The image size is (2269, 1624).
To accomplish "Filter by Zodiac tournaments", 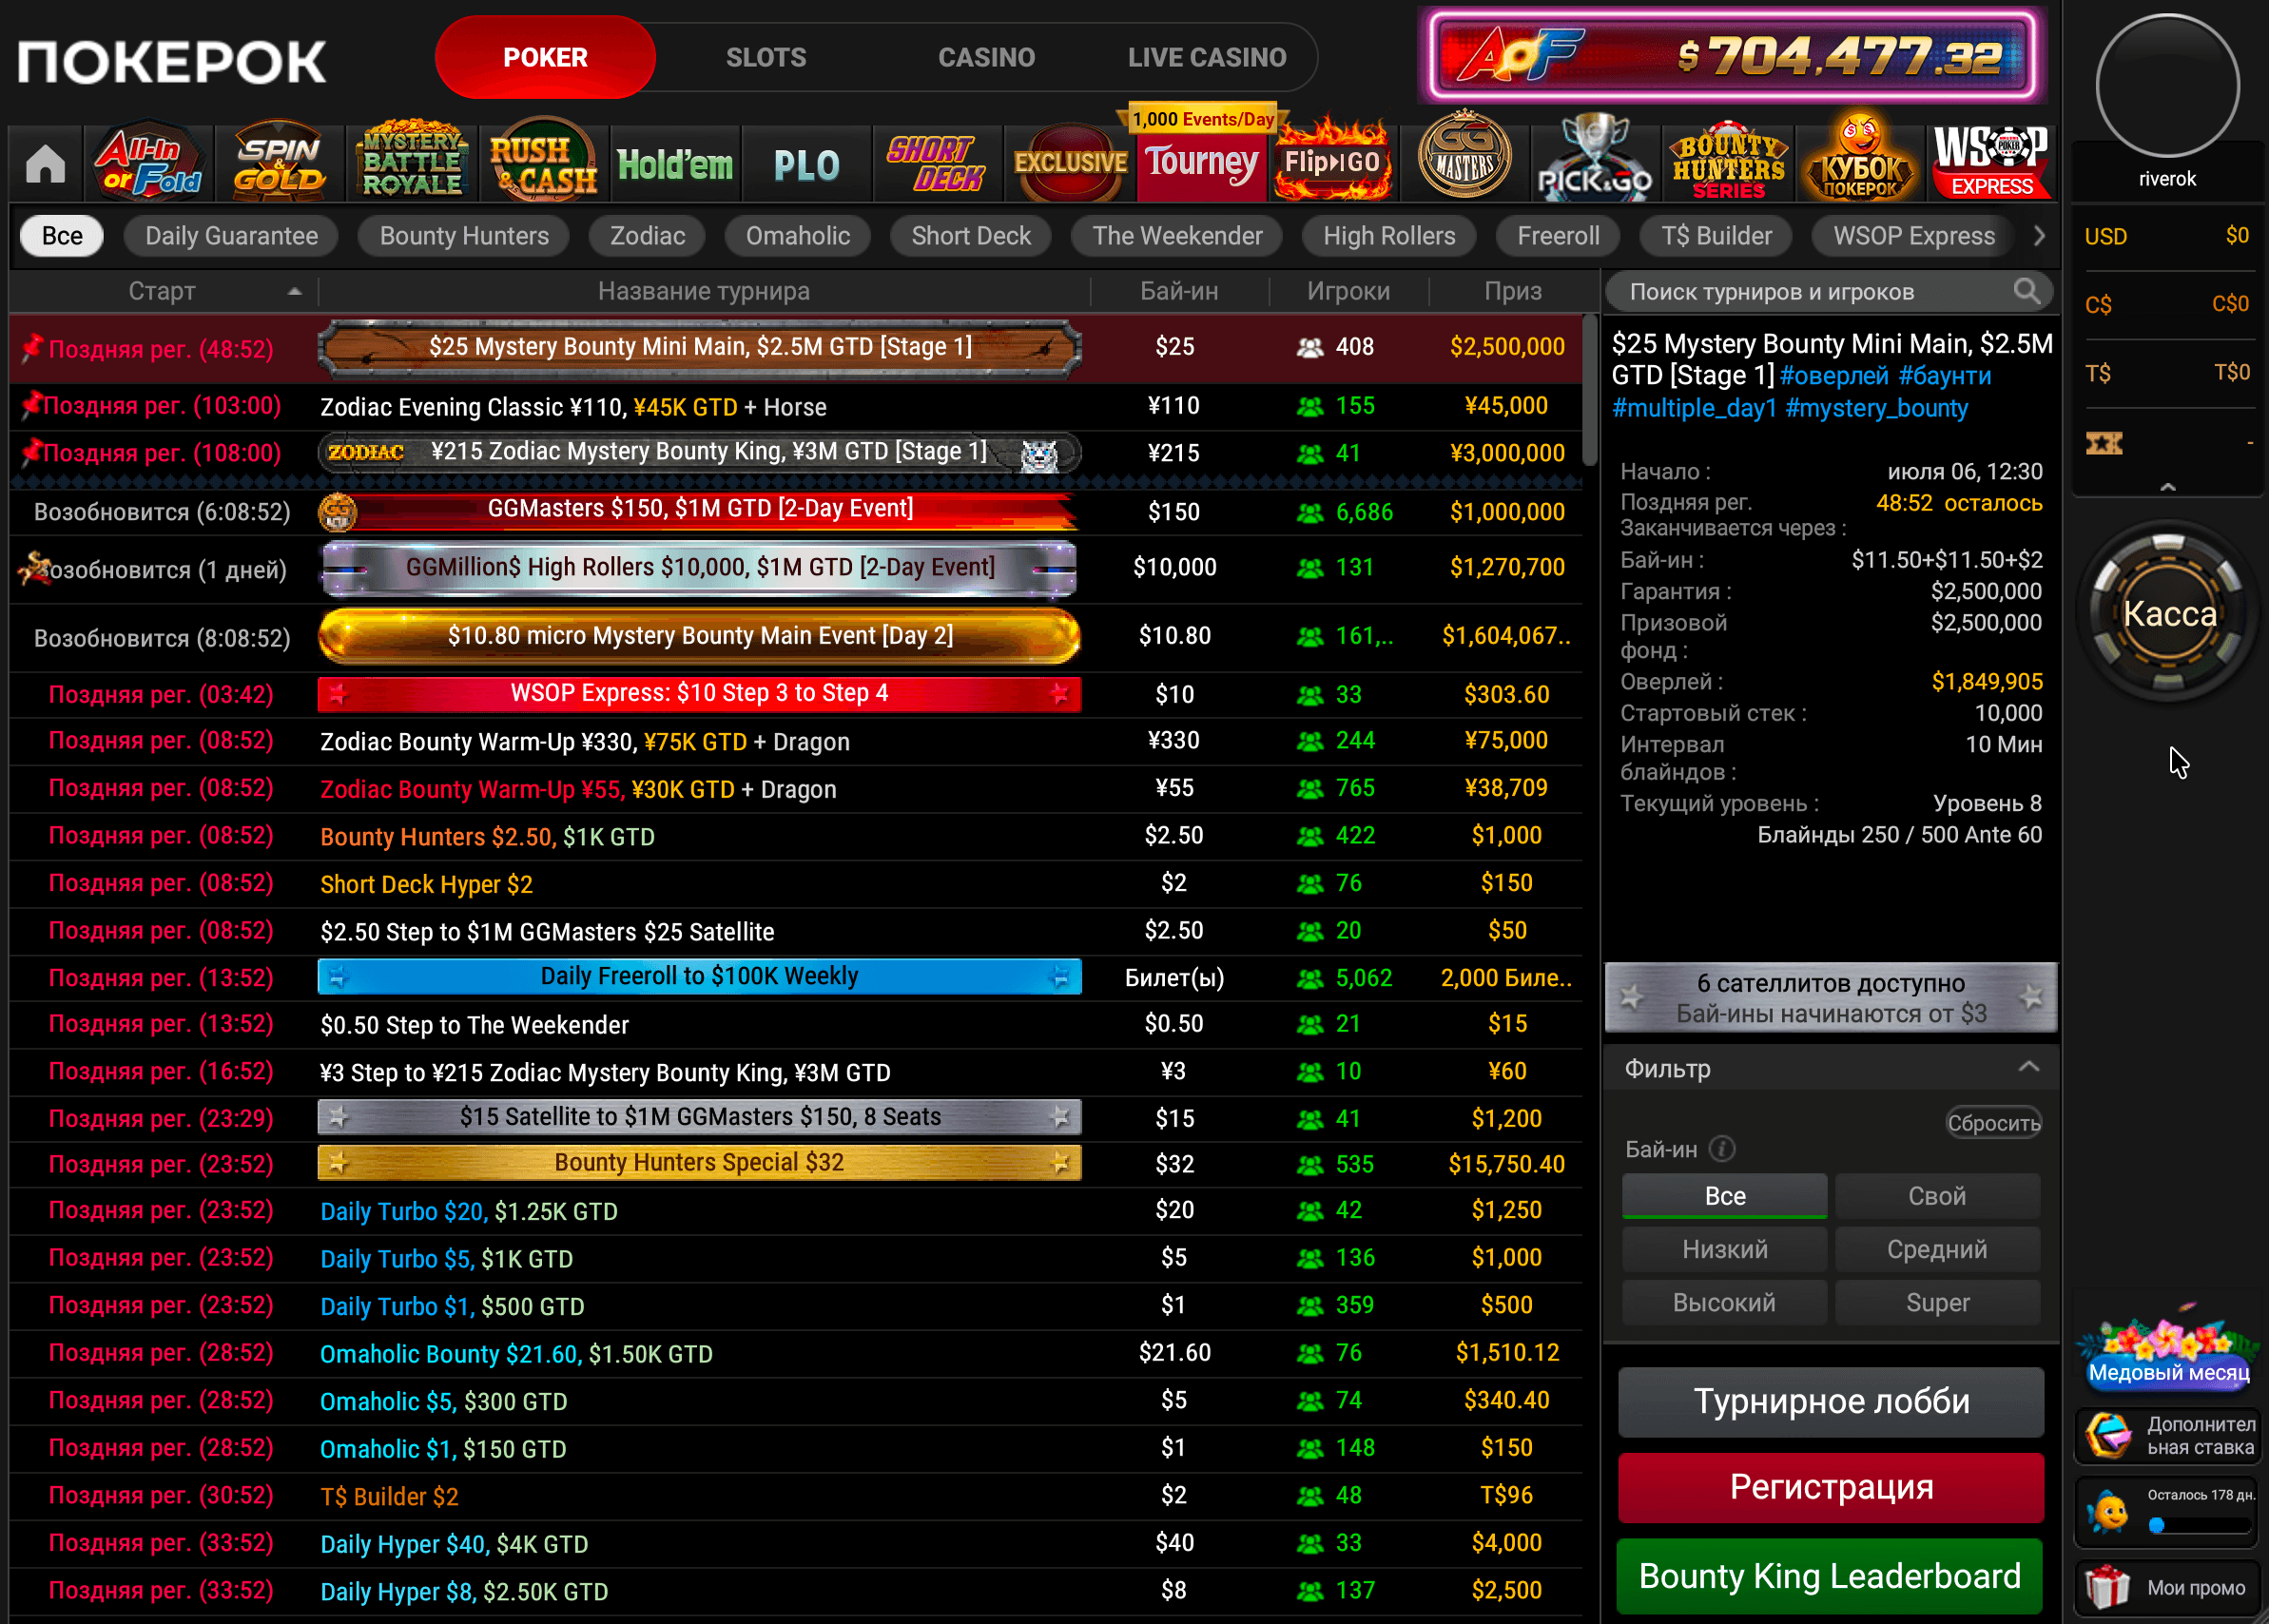I will pos(647,236).
